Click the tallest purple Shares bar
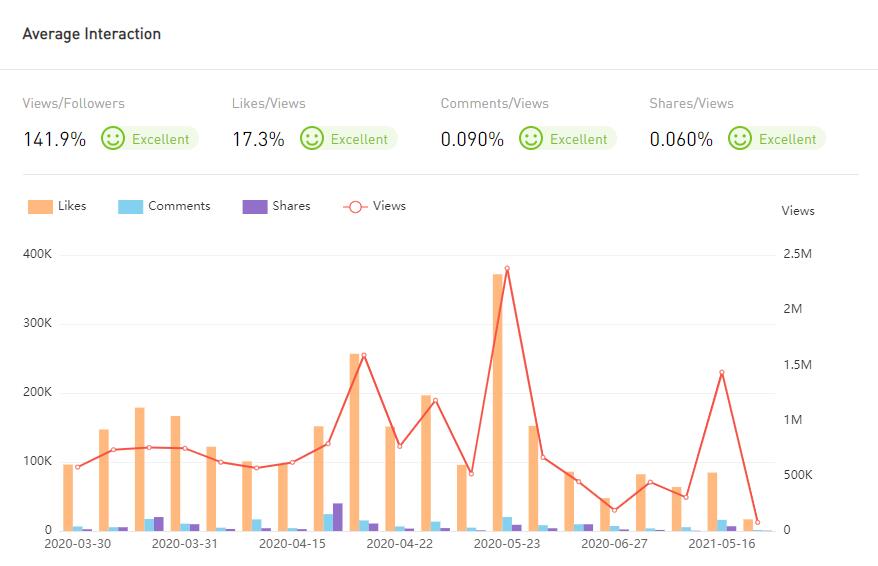The width and height of the screenshot is (878, 566). (338, 516)
